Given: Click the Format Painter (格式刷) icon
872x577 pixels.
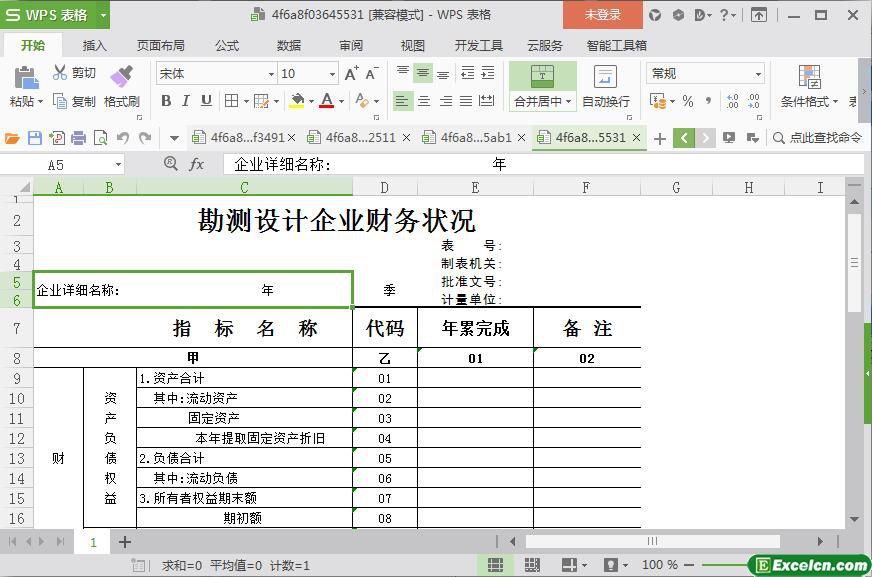Looking at the screenshot, I should tap(121, 78).
